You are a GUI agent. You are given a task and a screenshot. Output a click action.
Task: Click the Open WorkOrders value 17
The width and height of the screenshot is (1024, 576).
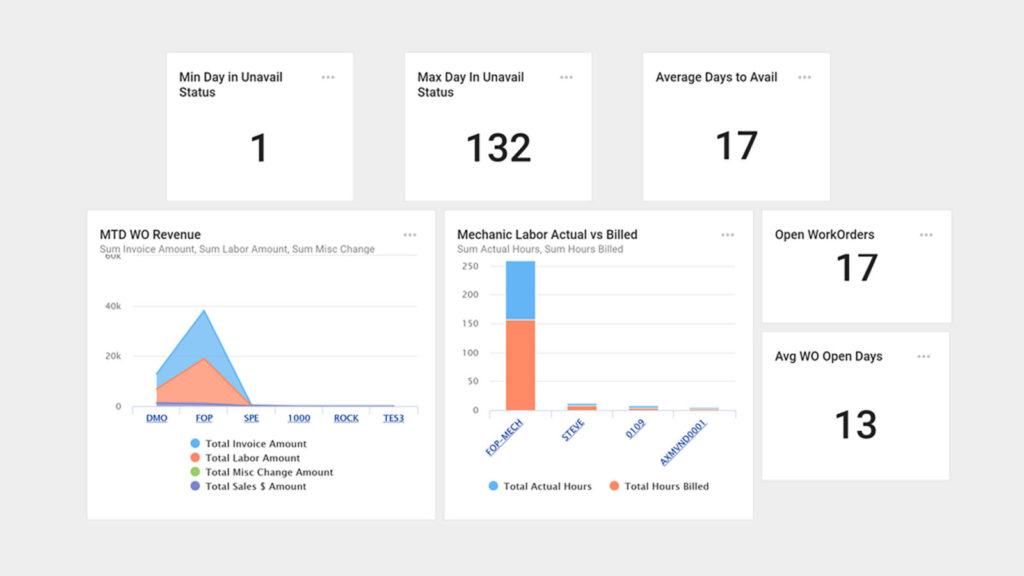[x=856, y=268]
